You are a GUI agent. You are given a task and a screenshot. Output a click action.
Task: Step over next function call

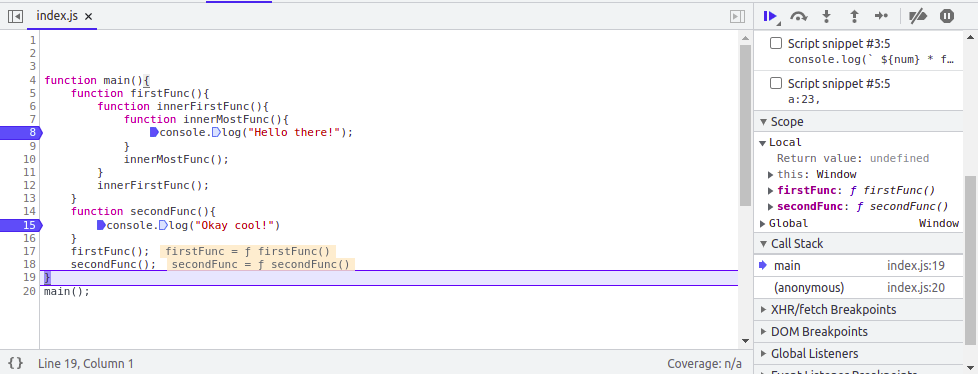(x=798, y=17)
